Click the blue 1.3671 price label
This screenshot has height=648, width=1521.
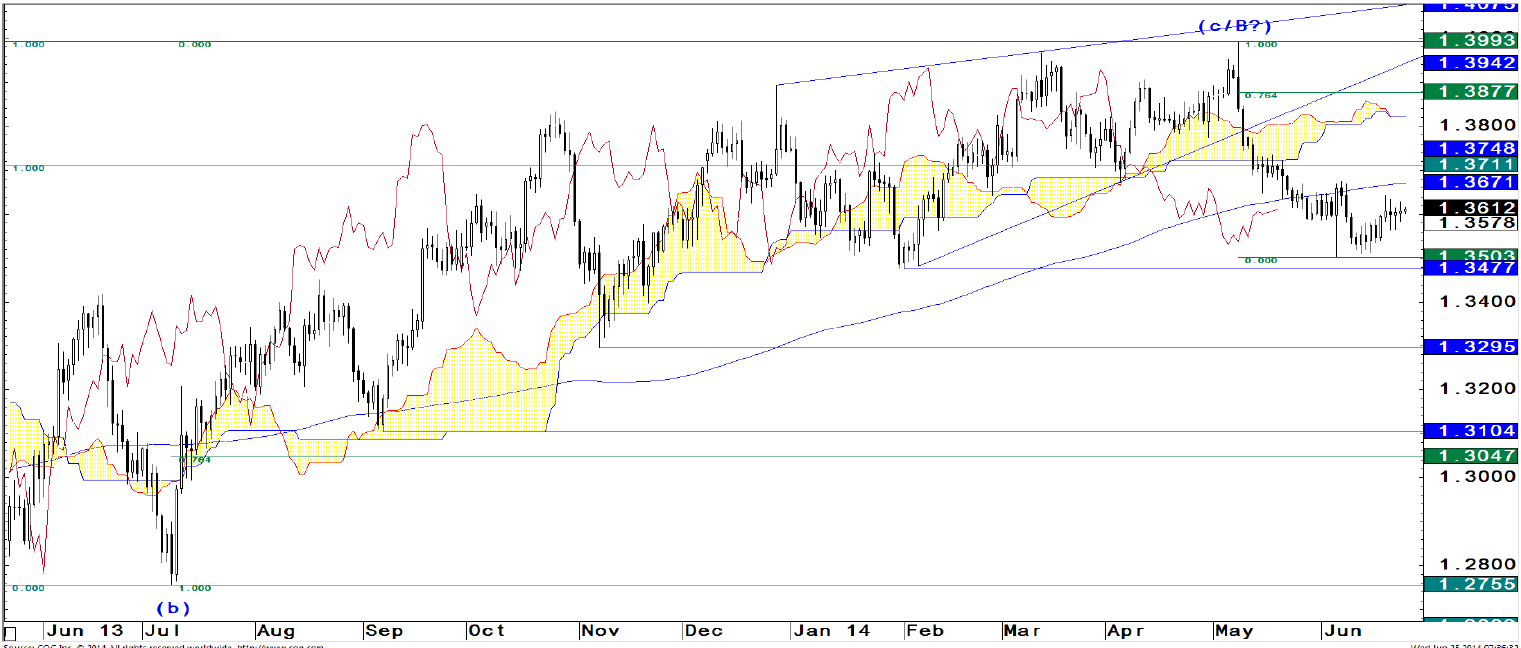1470,182
